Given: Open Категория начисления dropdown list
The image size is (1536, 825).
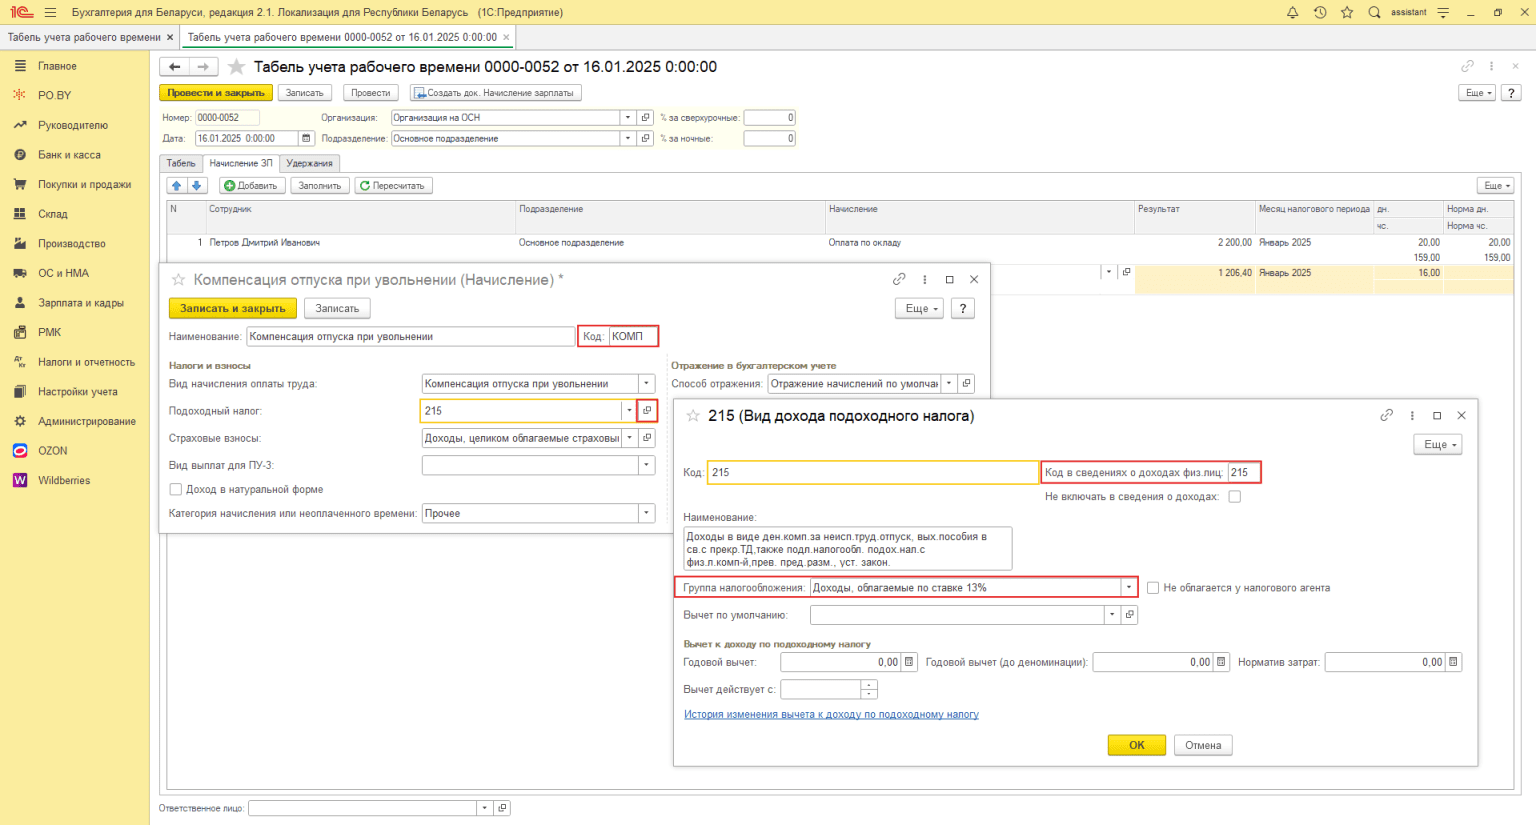Looking at the screenshot, I should coord(646,514).
